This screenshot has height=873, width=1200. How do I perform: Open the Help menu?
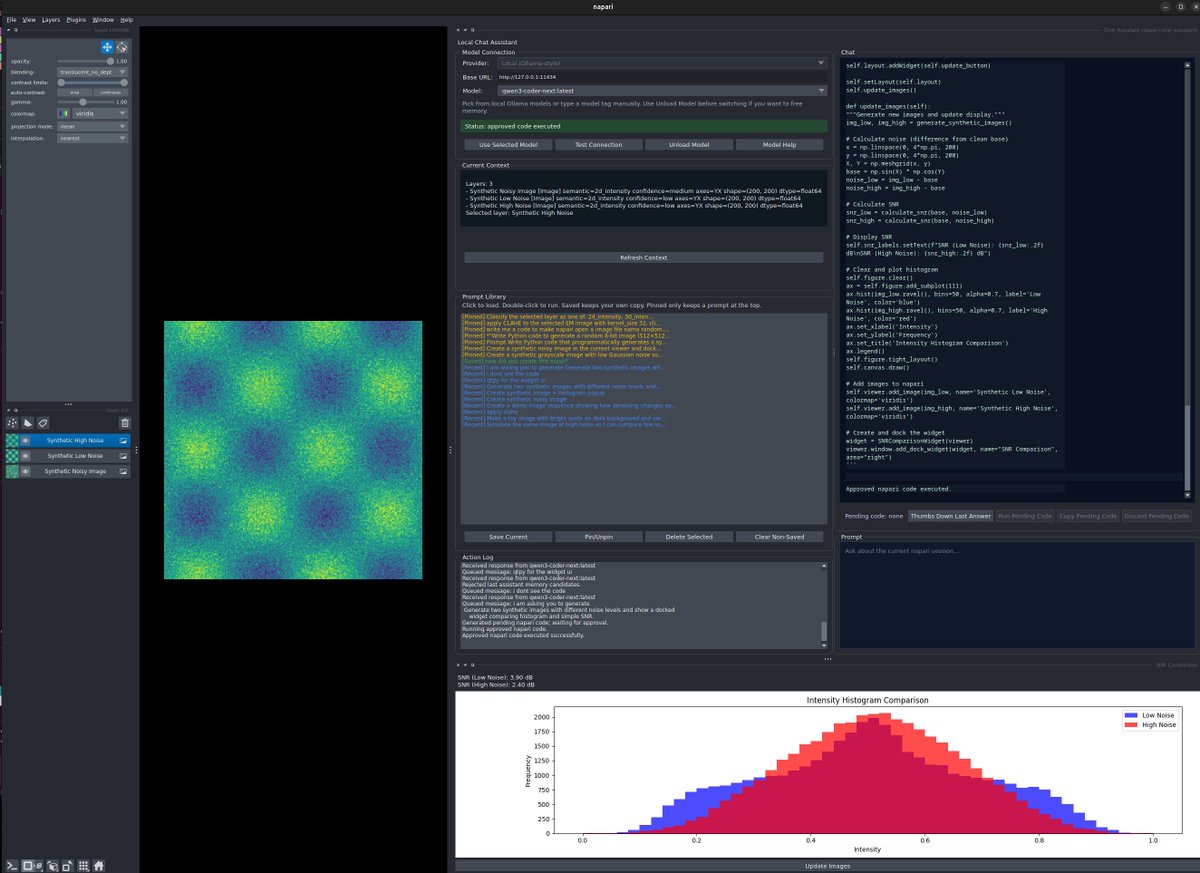coord(127,20)
